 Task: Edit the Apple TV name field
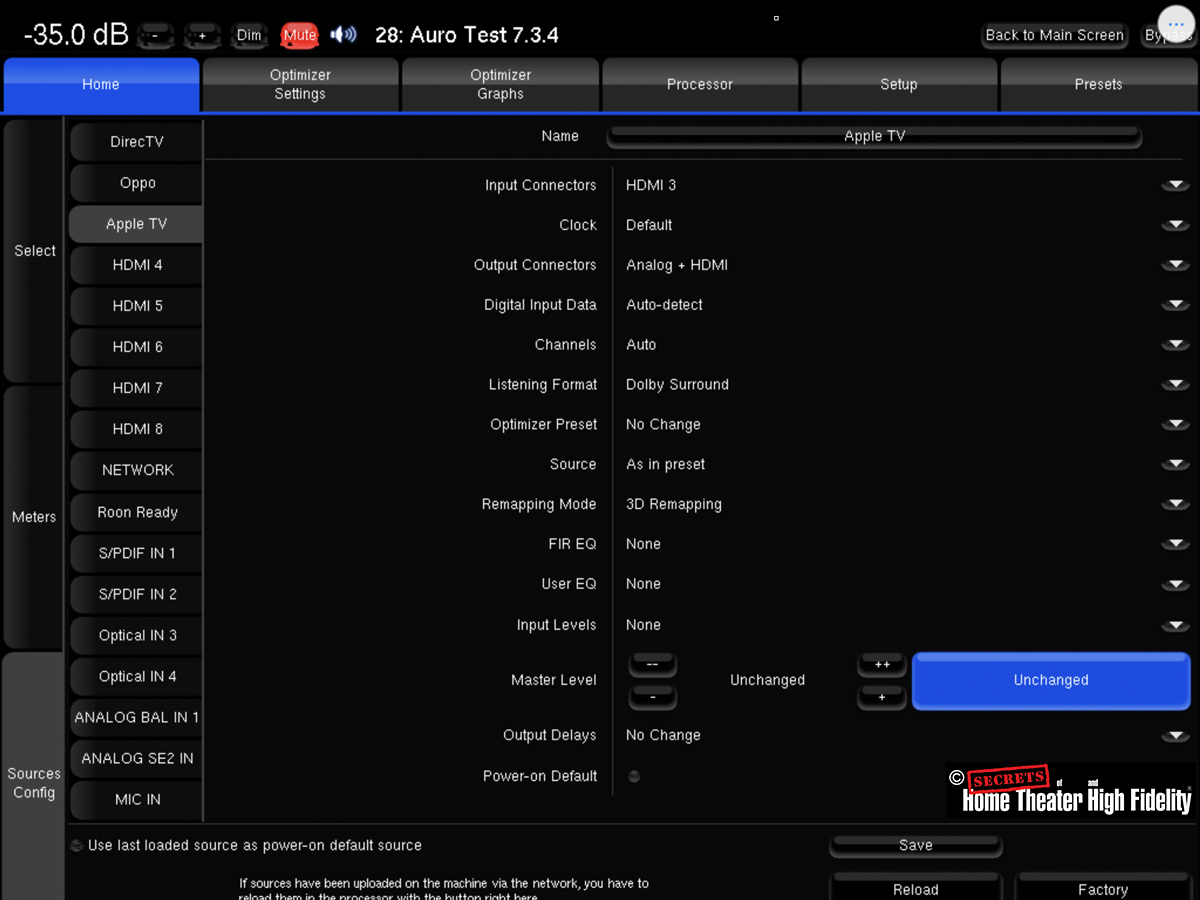click(875, 136)
